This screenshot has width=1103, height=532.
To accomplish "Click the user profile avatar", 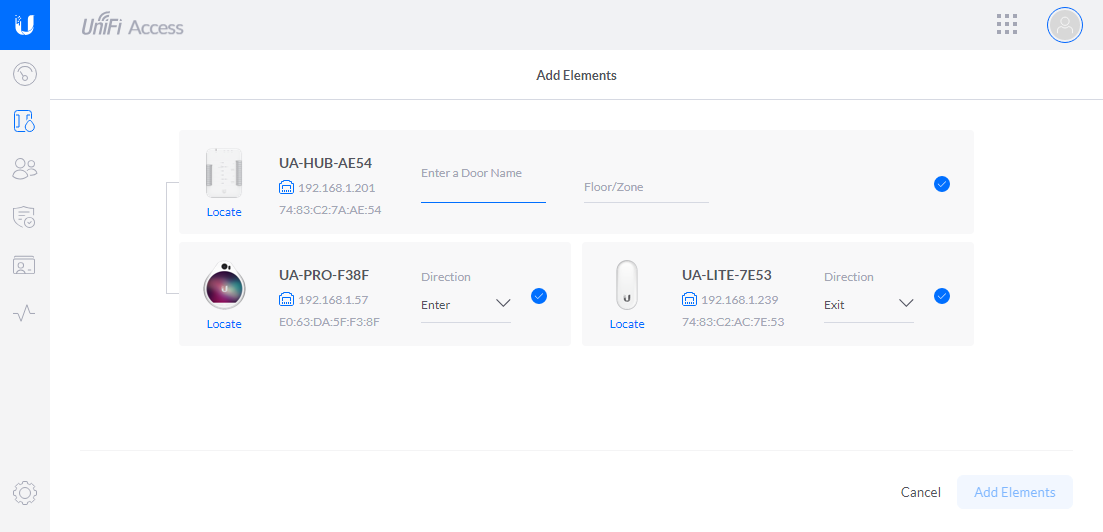I will pos(1064,25).
